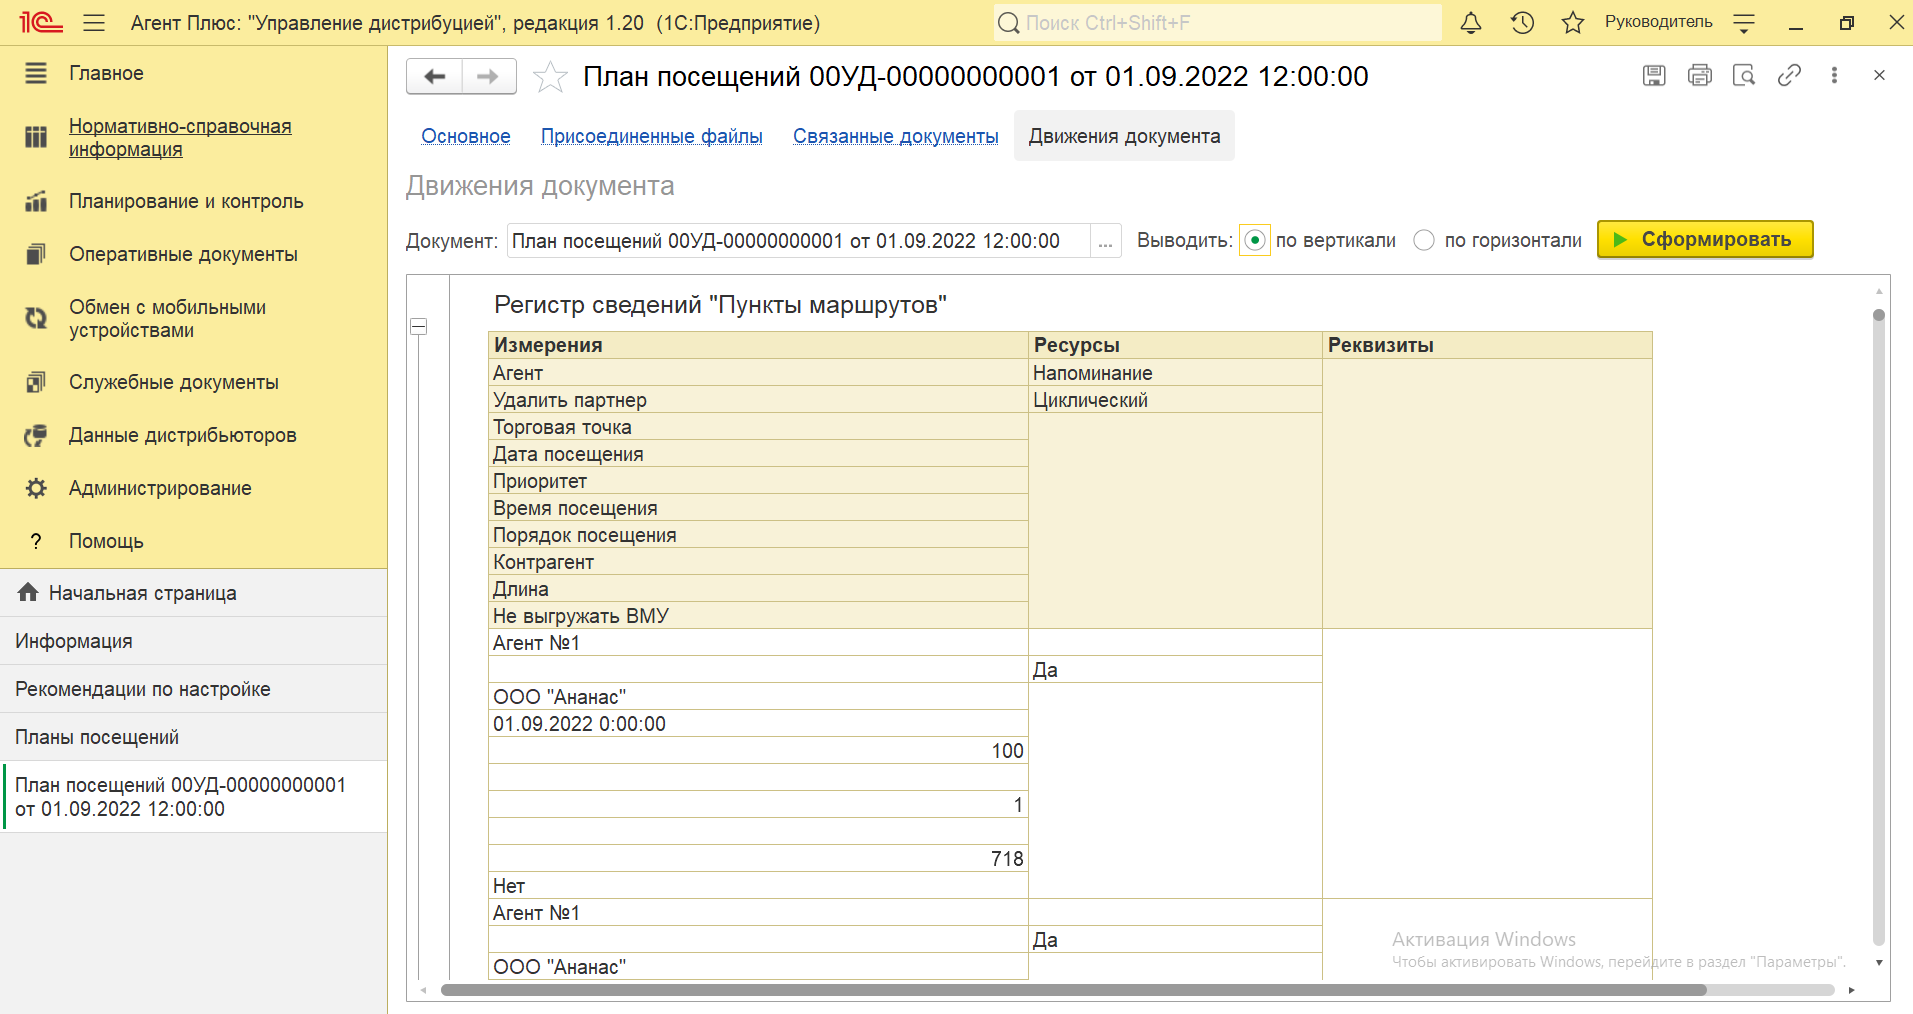The image size is (1913, 1014).
Task: Open Оперативные документы section
Action: [x=183, y=254]
